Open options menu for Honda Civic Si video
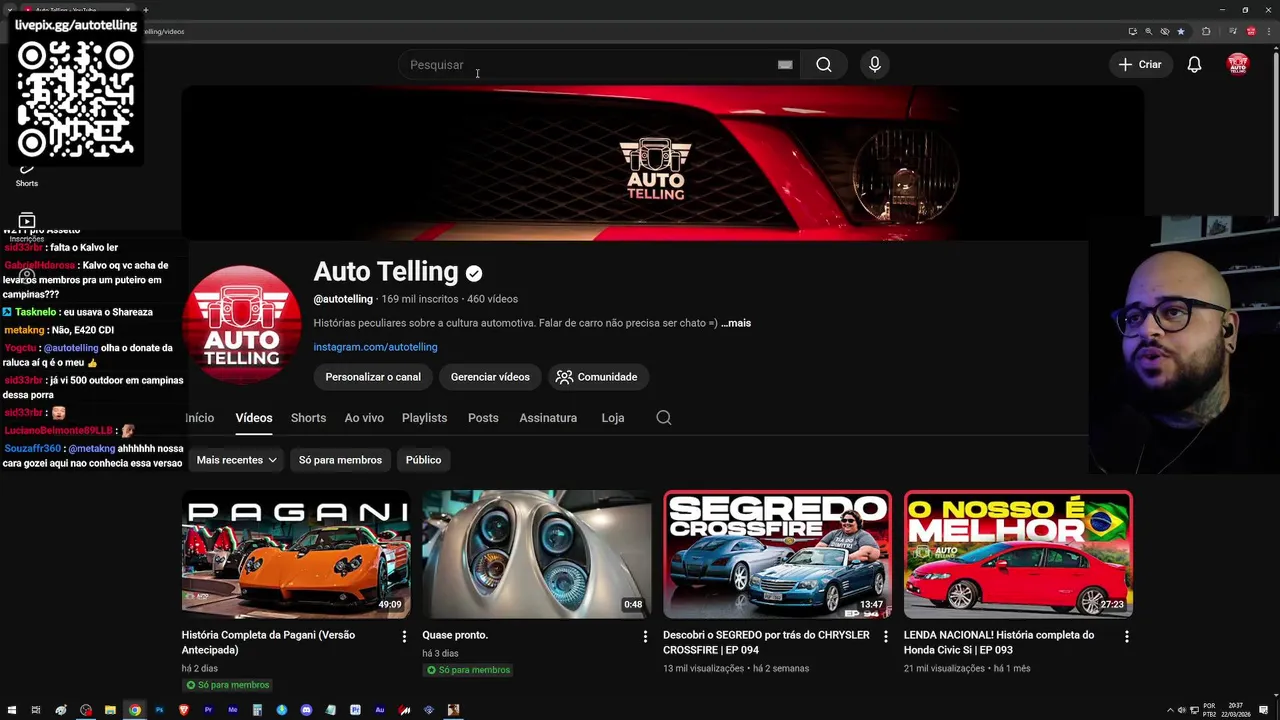This screenshot has height=720, width=1280. (x=1126, y=637)
